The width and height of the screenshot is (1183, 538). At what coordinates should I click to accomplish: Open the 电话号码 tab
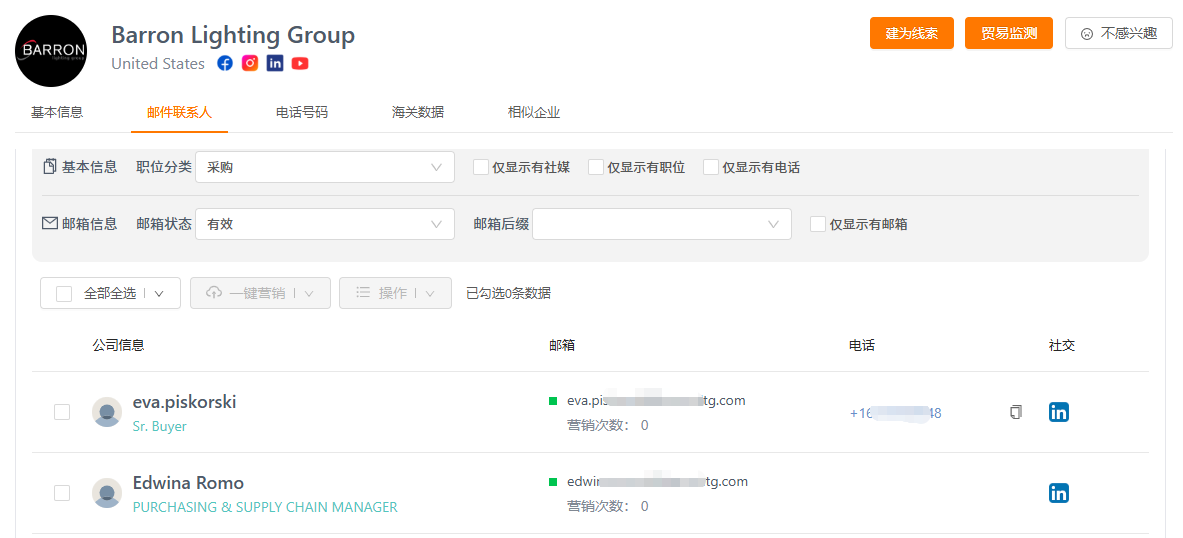302,112
